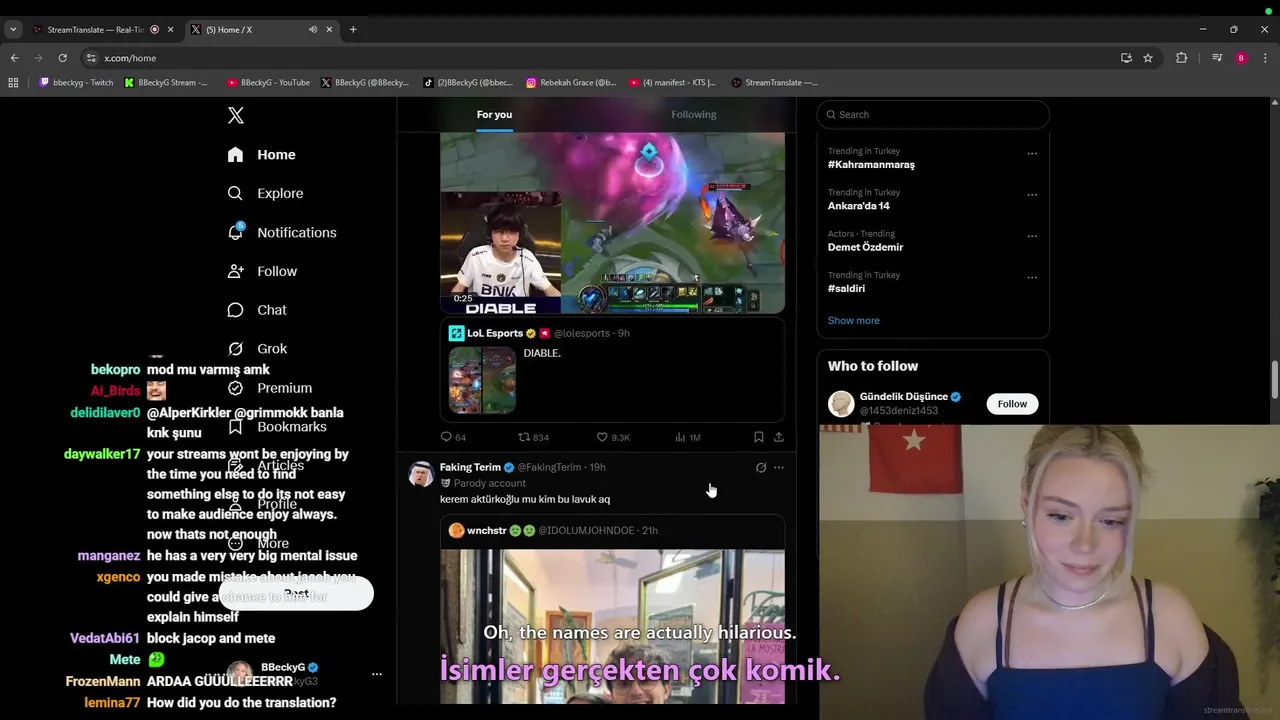Click the trending topic Demet Özdemir

coord(866,247)
